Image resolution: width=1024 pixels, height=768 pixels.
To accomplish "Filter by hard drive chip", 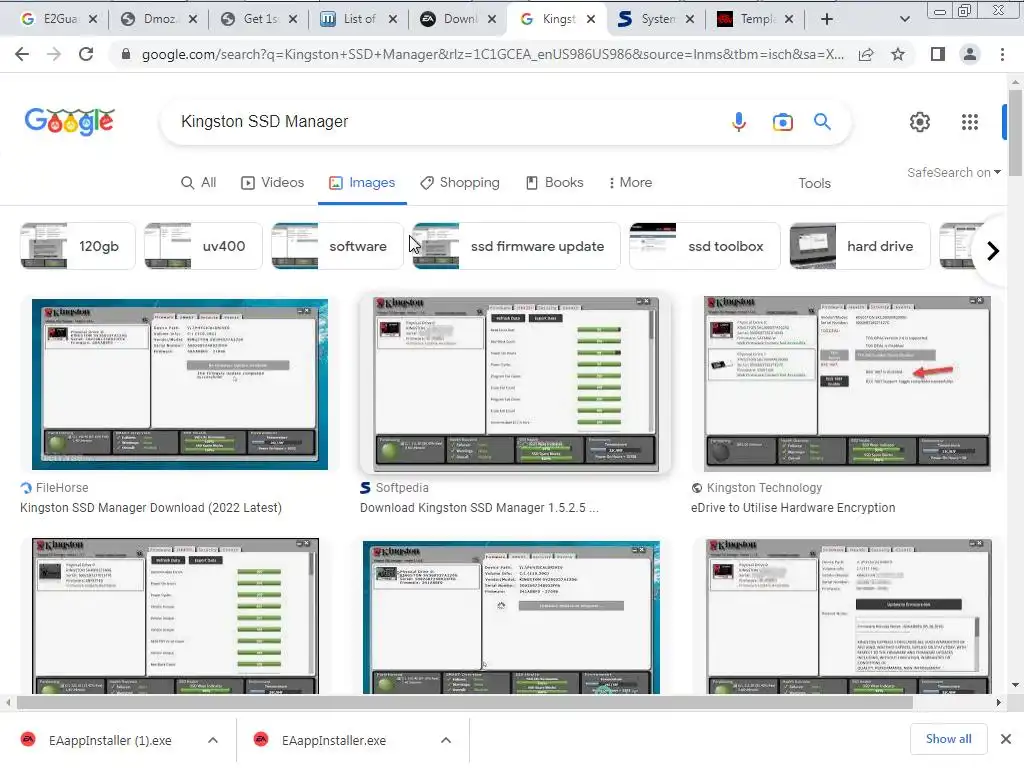I will click(859, 246).
